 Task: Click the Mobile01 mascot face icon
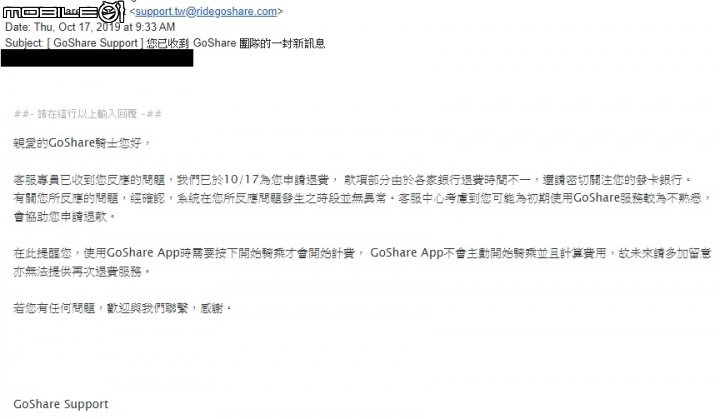(x=110, y=12)
